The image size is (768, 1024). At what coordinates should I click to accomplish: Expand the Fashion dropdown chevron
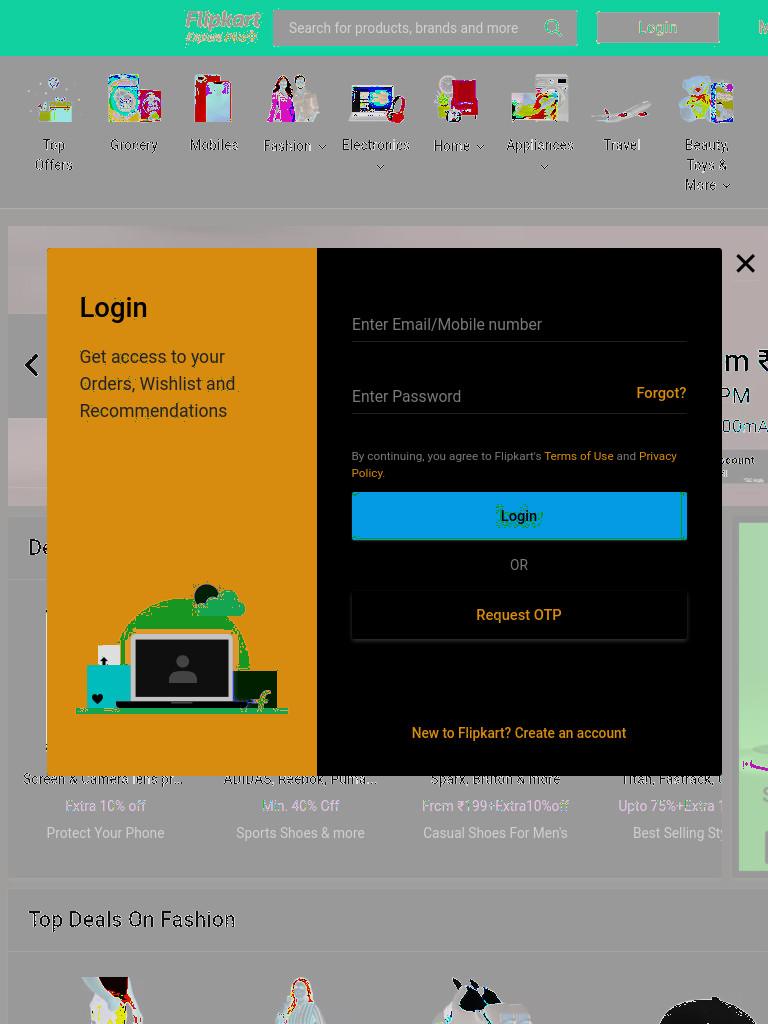click(322, 147)
